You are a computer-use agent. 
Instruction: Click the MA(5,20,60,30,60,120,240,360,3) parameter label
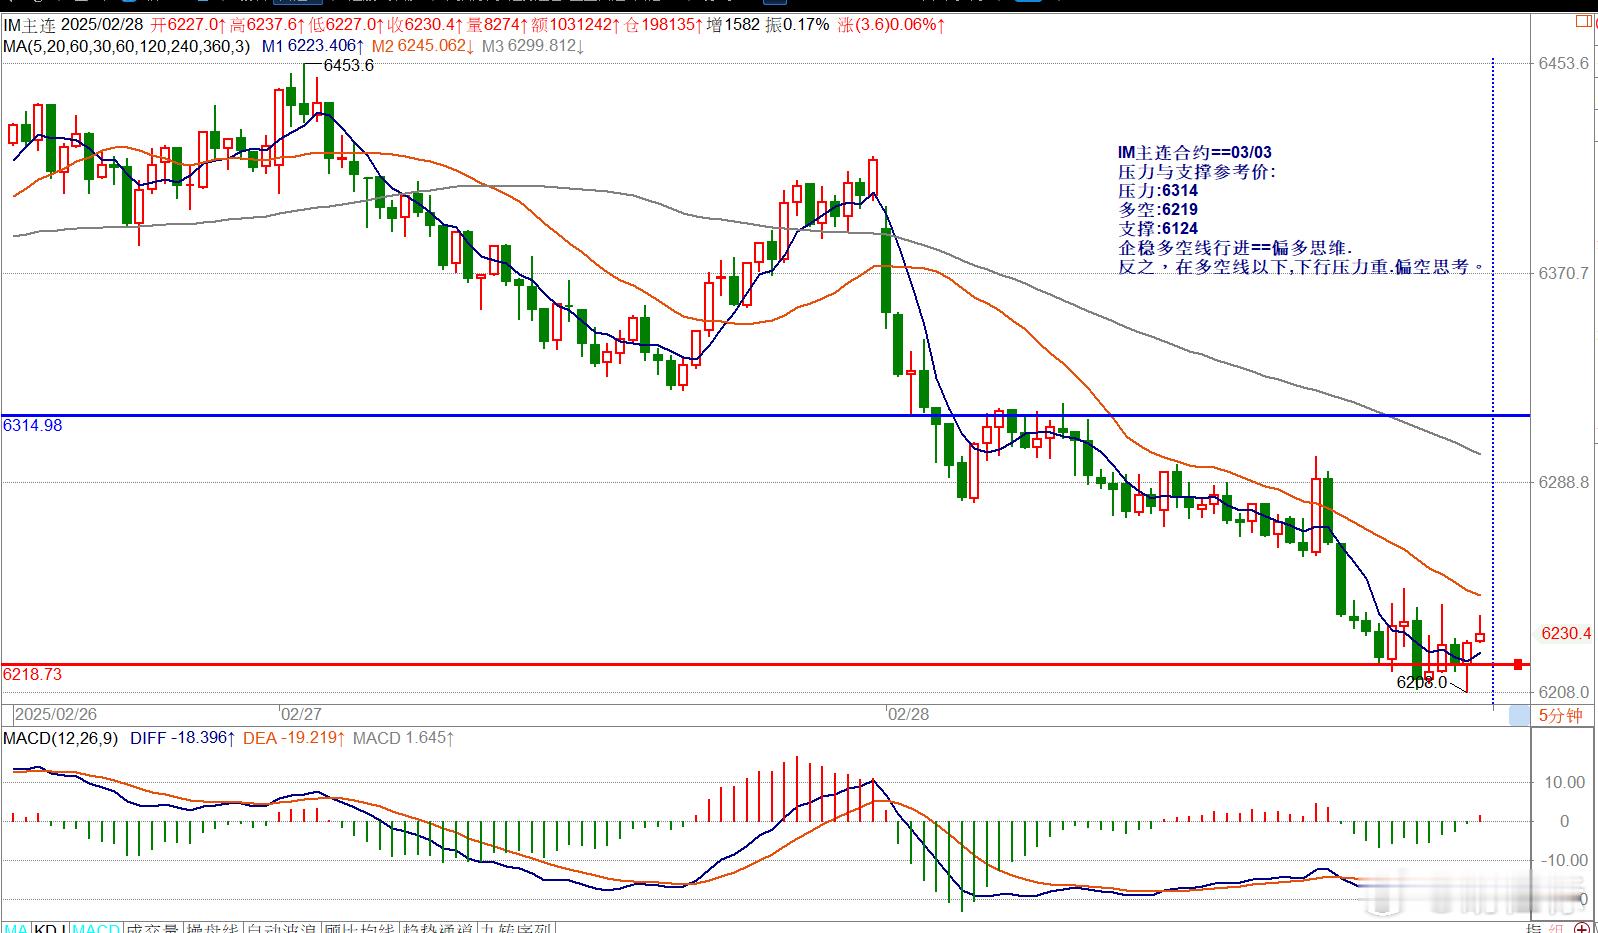click(127, 45)
